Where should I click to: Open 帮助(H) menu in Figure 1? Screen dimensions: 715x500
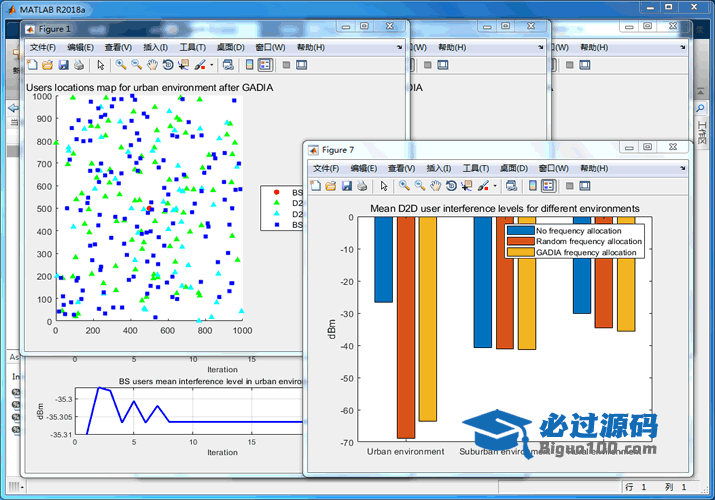click(x=311, y=47)
